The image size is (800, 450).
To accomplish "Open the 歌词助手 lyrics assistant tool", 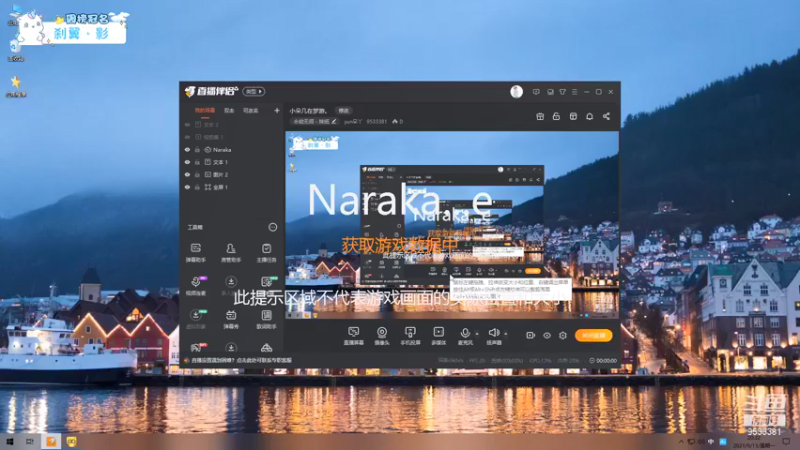I will pos(266,319).
